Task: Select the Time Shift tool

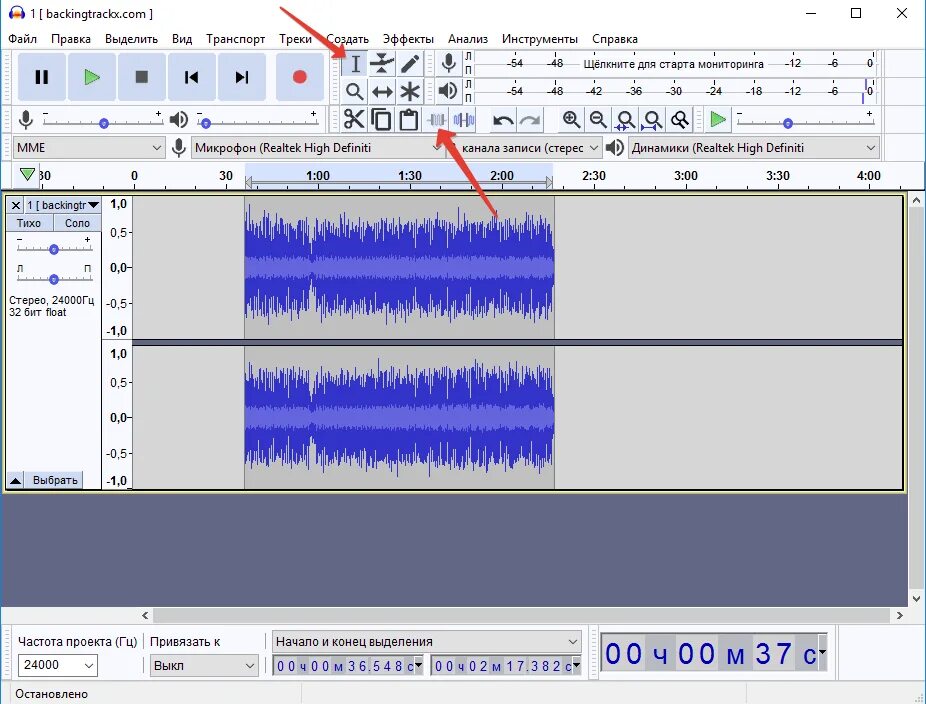Action: tap(382, 91)
